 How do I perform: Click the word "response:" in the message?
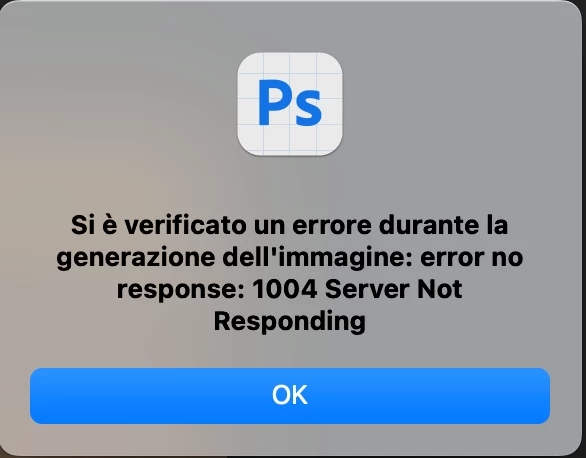181,291
